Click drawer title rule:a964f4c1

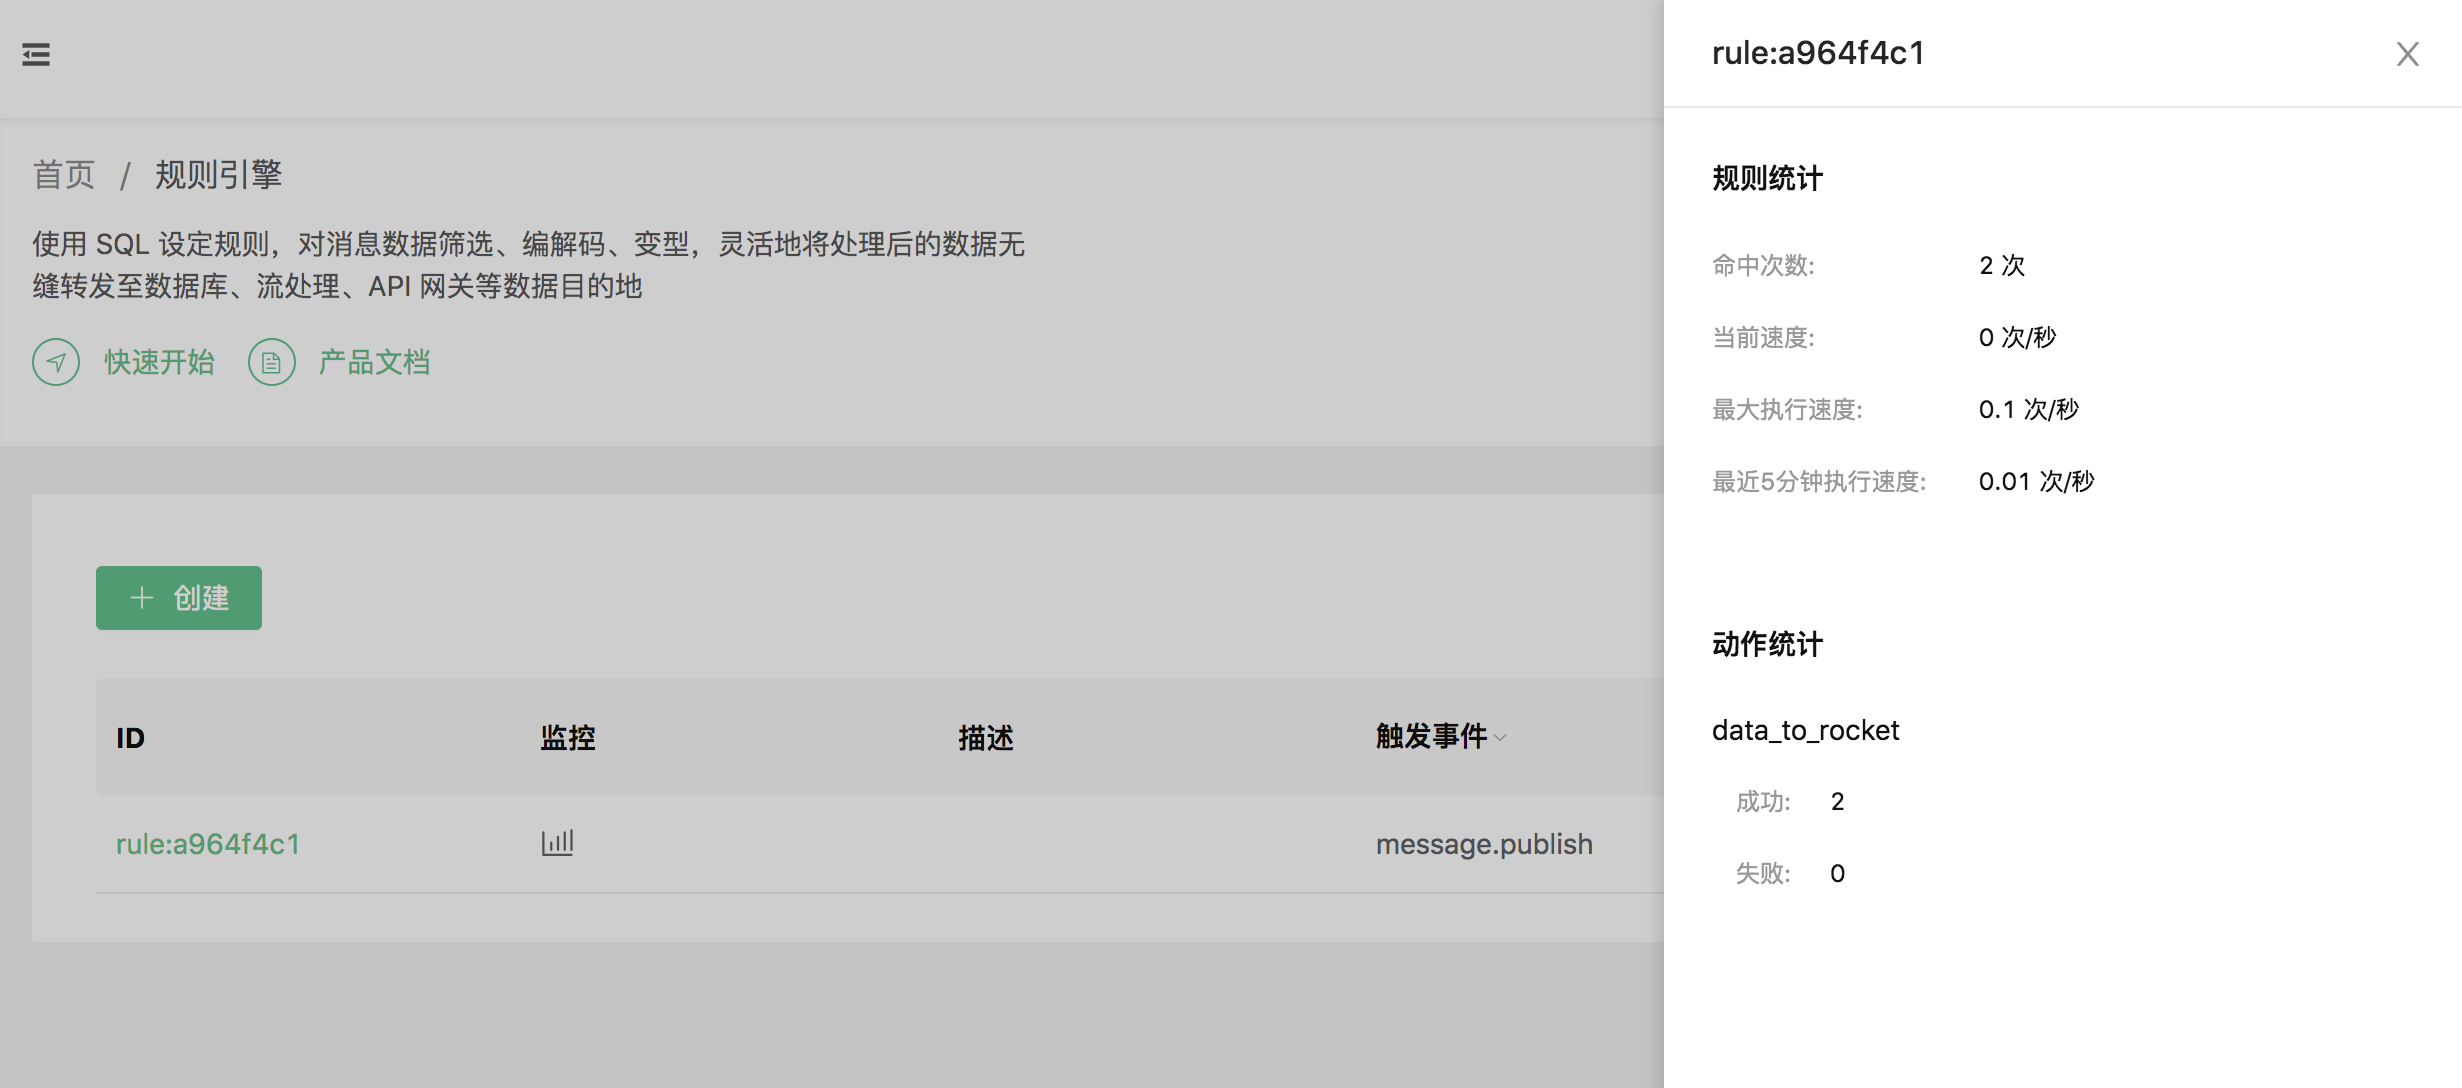(x=1818, y=53)
